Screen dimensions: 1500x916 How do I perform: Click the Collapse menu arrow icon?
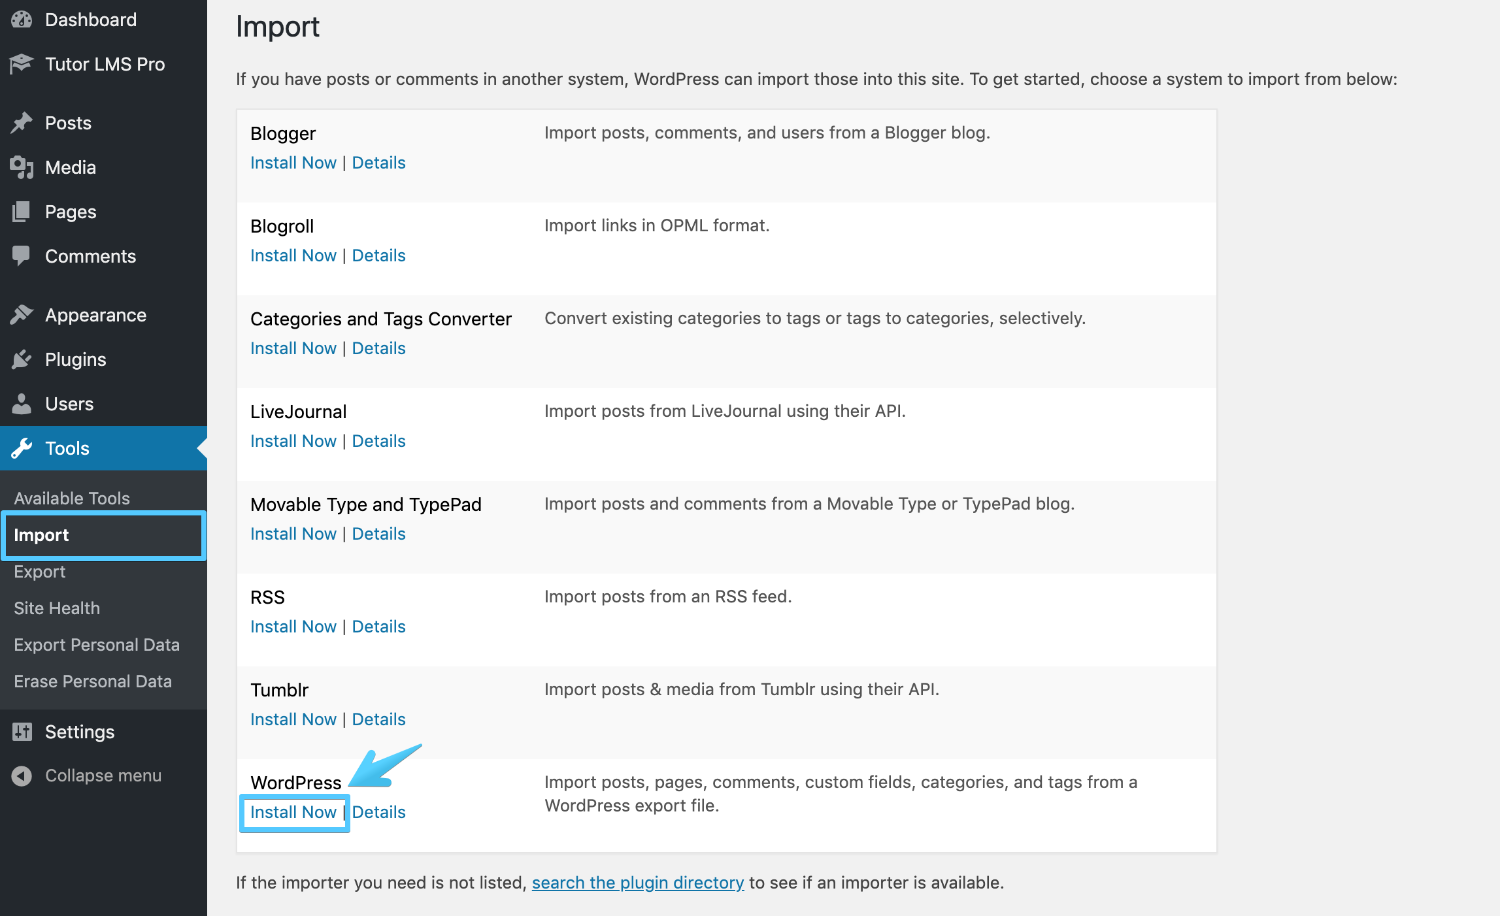point(21,776)
